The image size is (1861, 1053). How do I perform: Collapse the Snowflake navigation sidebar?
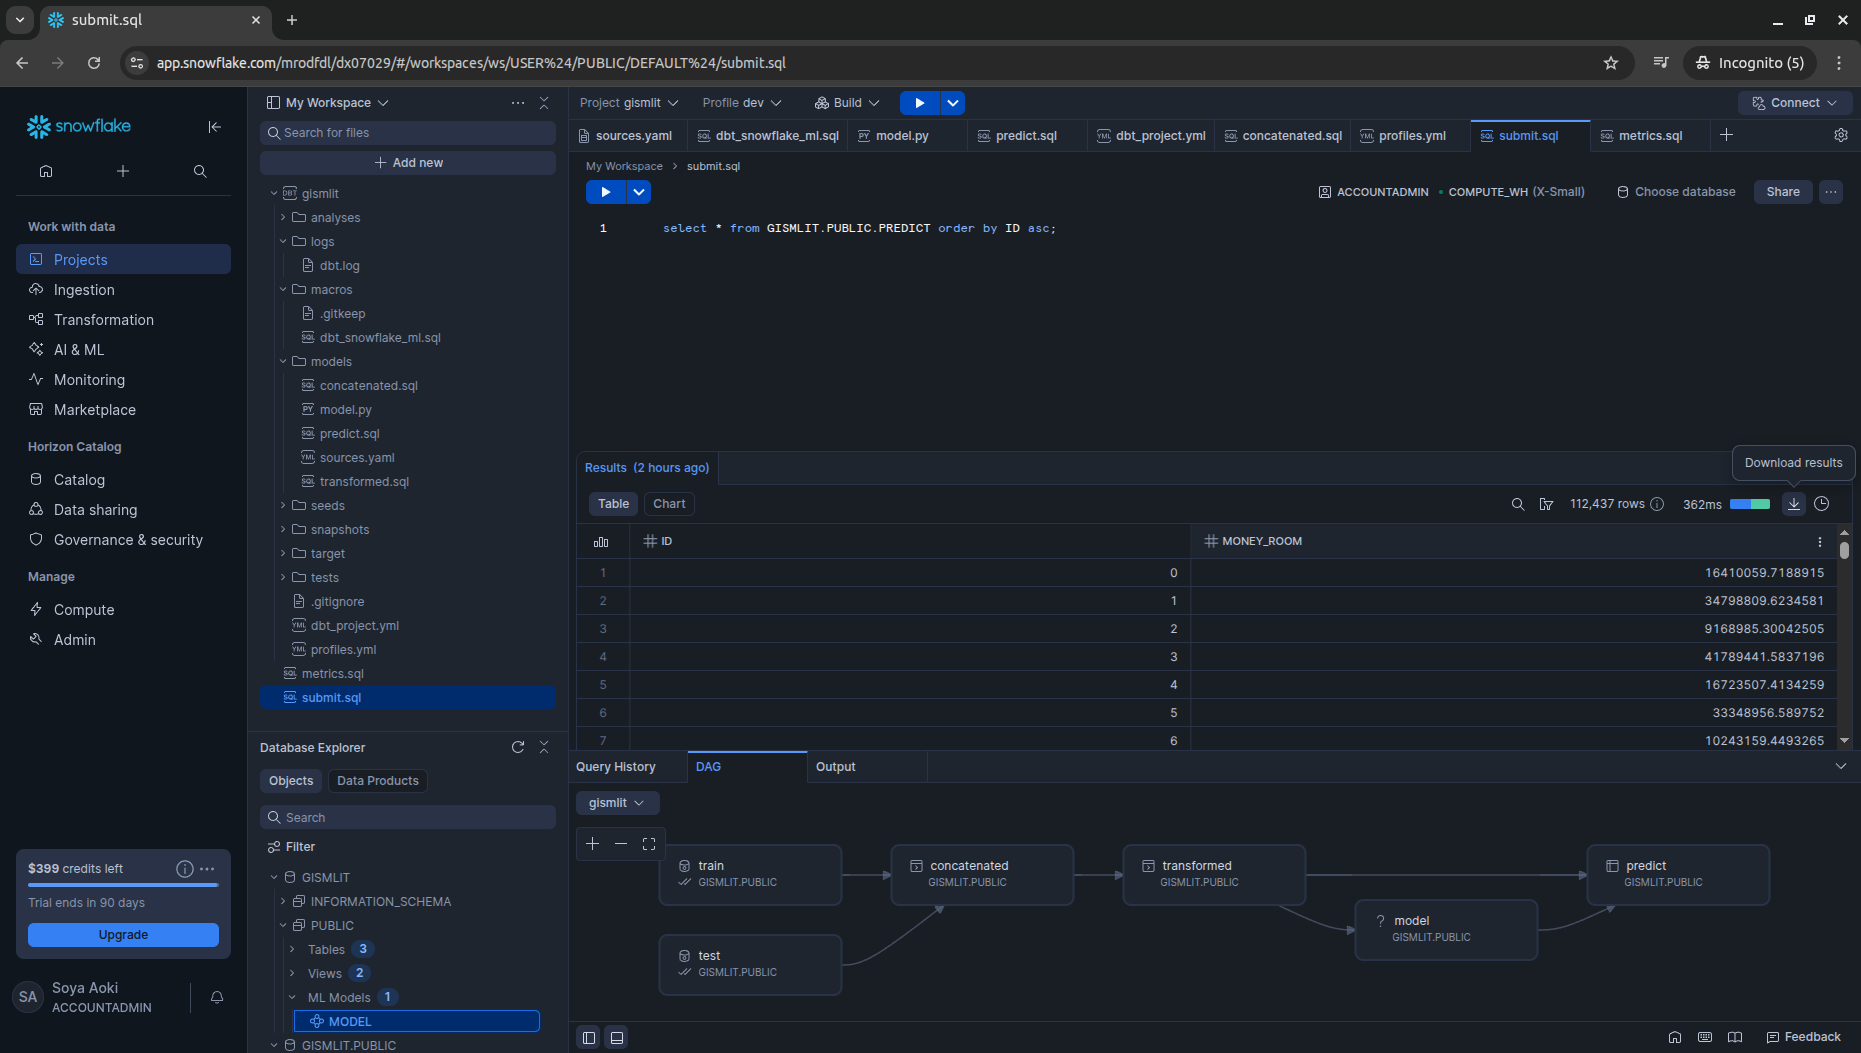pyautogui.click(x=214, y=127)
